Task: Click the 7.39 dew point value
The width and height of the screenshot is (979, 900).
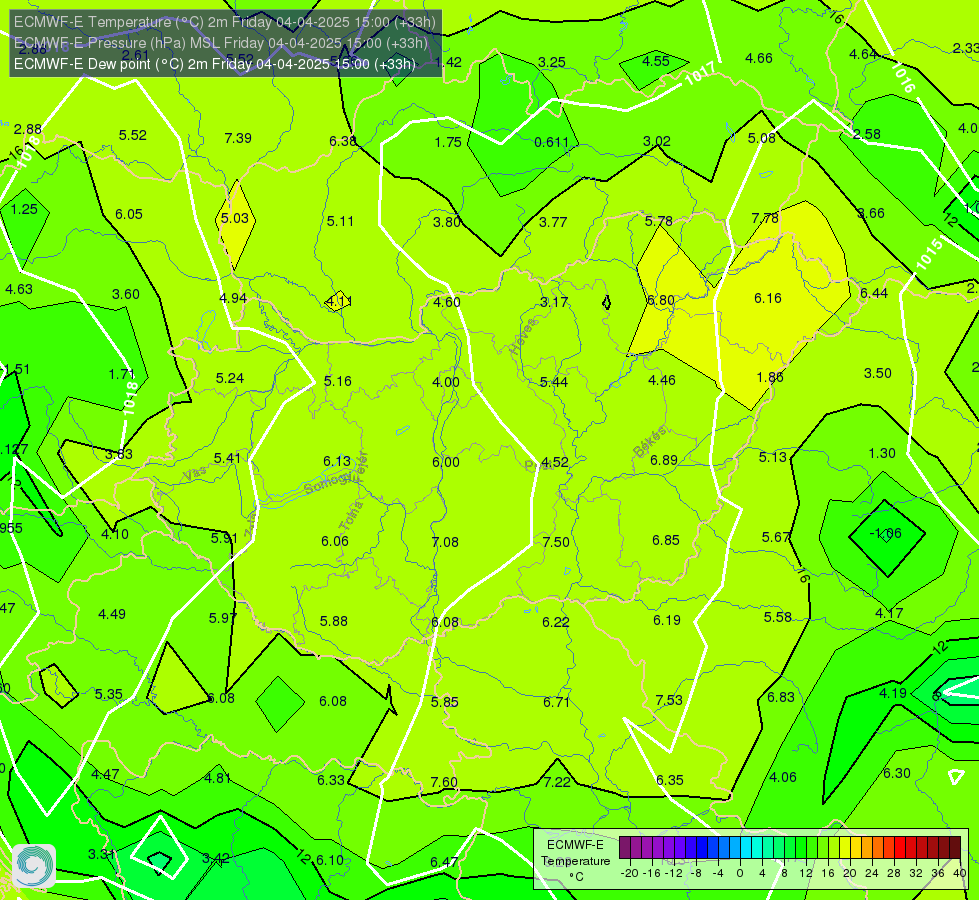Action: 238,138
